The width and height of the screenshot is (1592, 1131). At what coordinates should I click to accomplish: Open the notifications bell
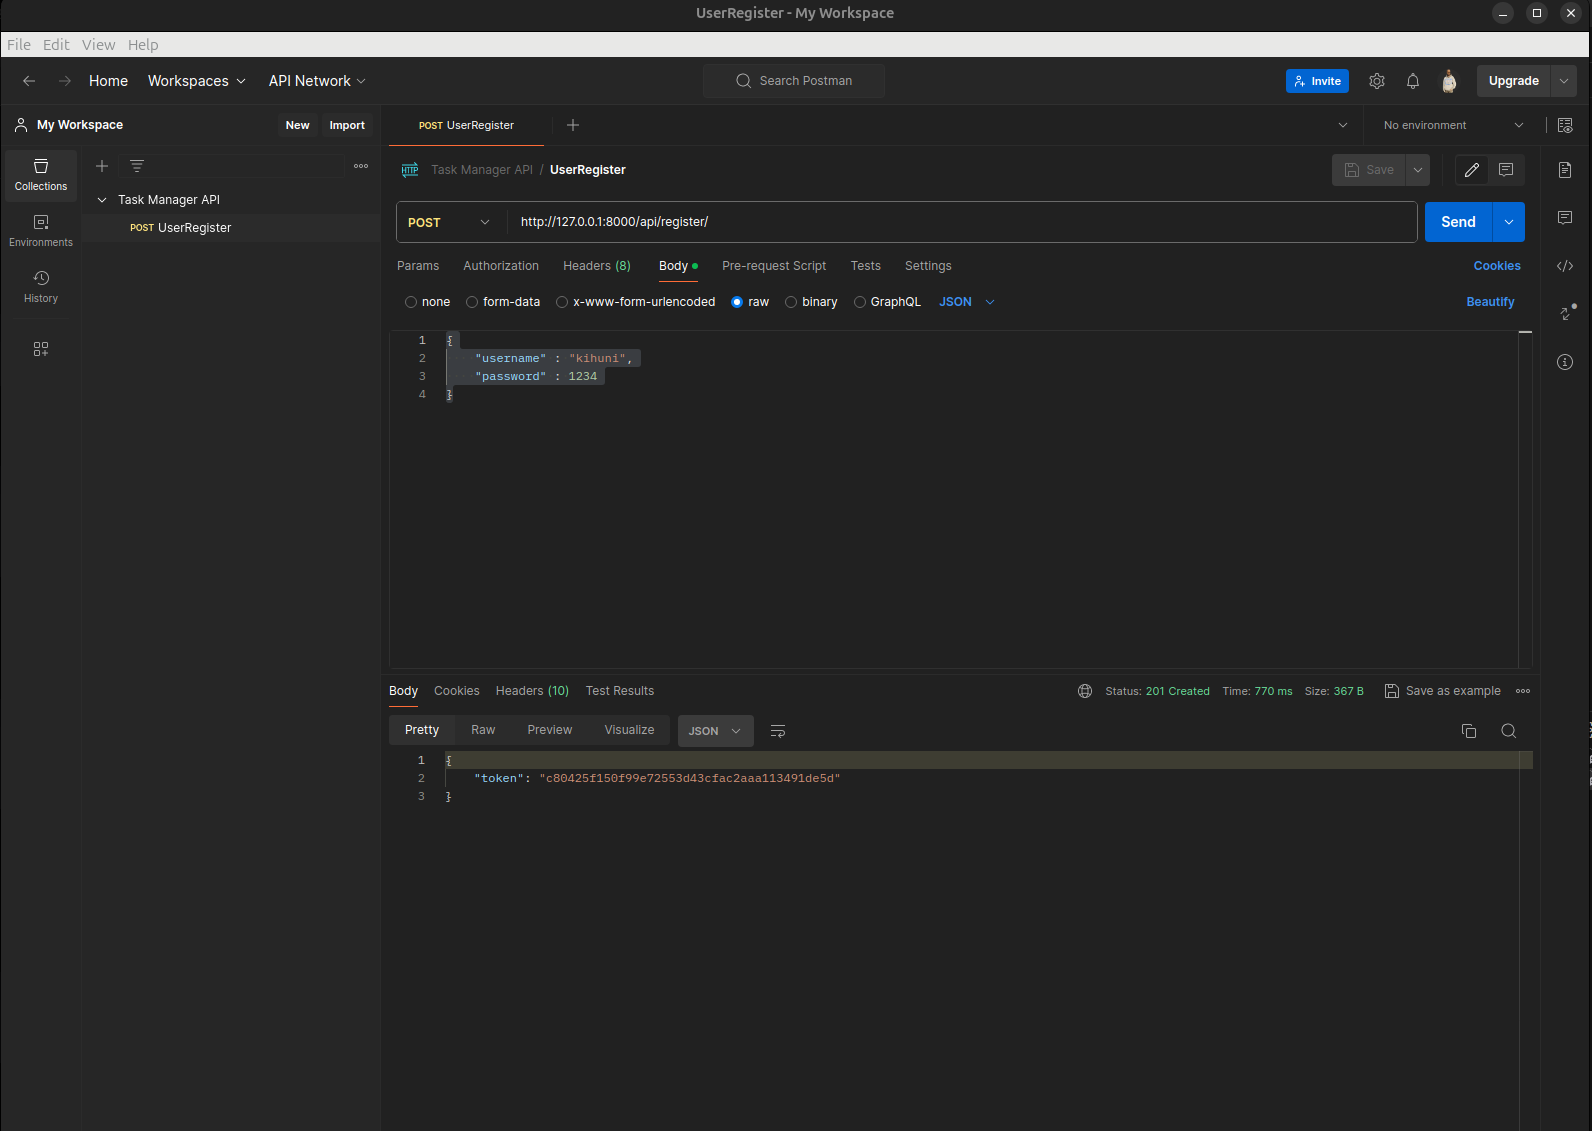click(x=1413, y=81)
